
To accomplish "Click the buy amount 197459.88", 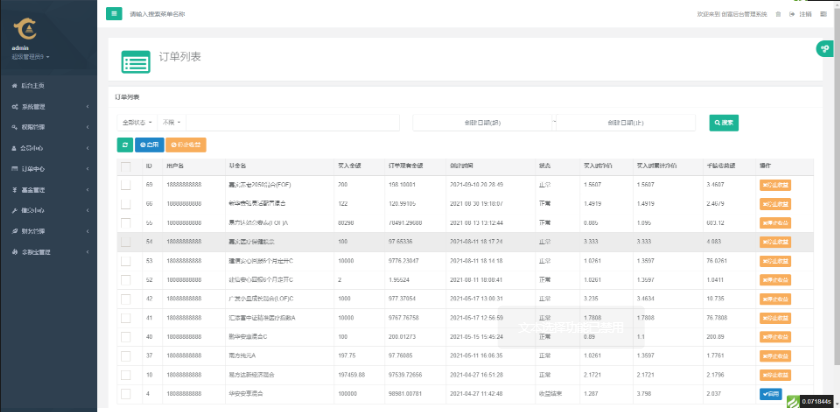I will pyautogui.click(x=351, y=375).
